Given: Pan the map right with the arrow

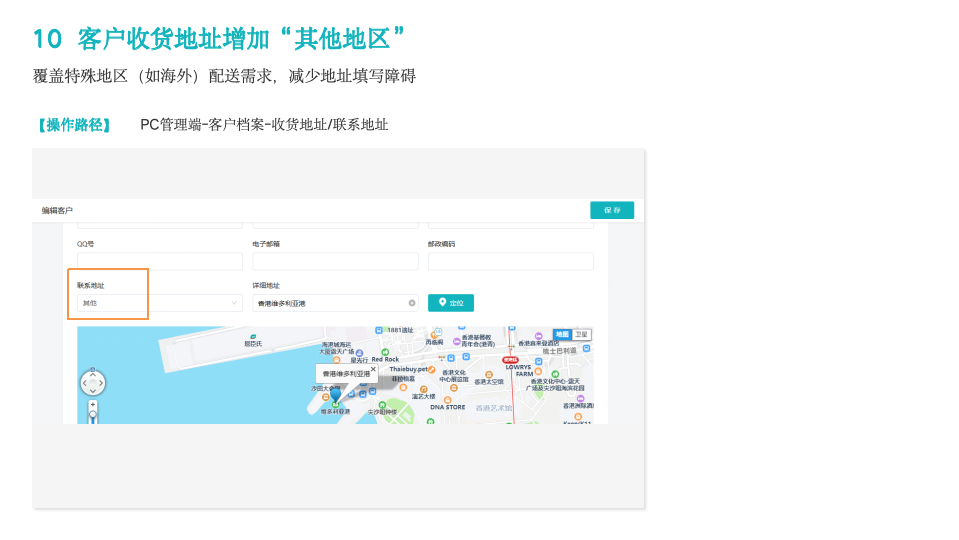Looking at the screenshot, I should (101, 383).
